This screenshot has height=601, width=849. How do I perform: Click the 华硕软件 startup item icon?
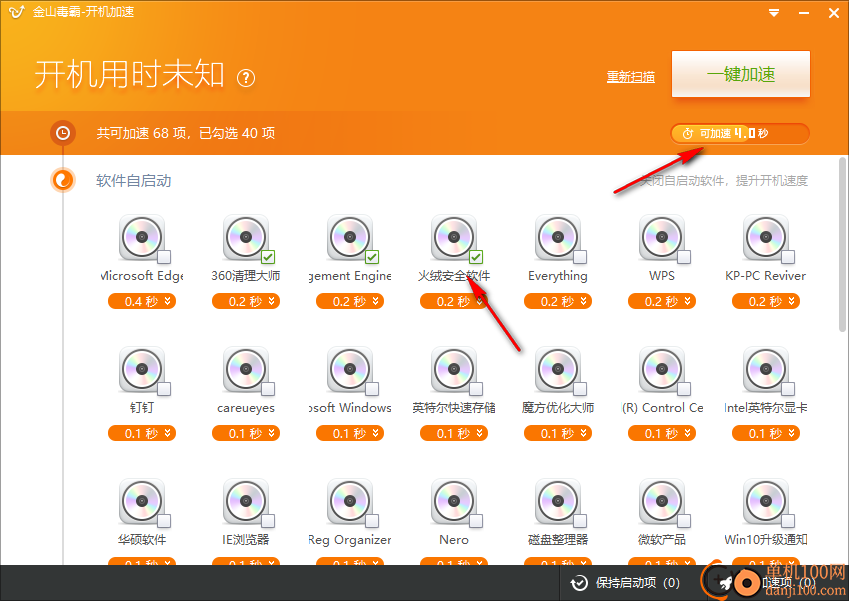coord(142,501)
